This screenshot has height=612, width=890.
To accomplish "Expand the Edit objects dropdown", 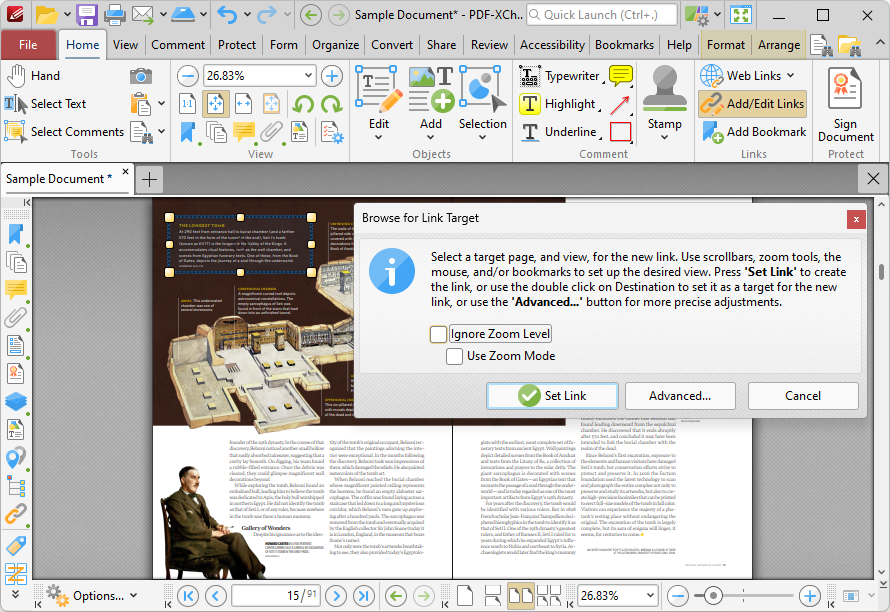I will coord(379,137).
